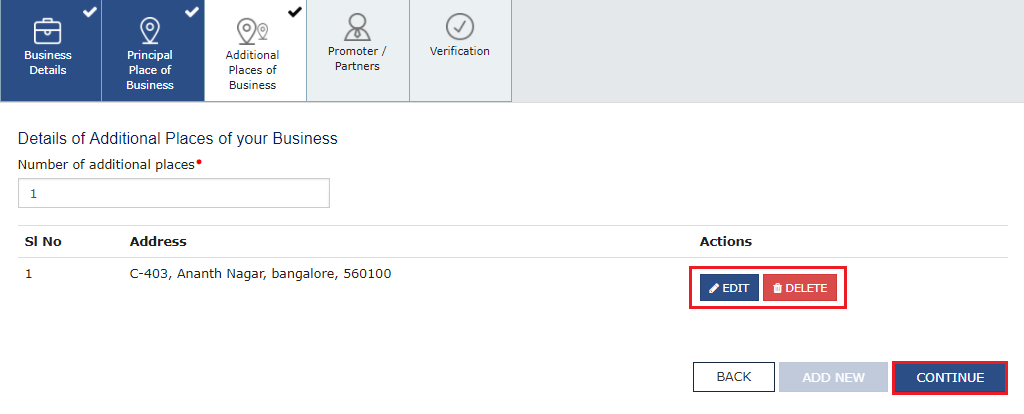This screenshot has height=414, width=1024.
Task: Click the person icon for Promoter / Partners
Action: (357, 26)
